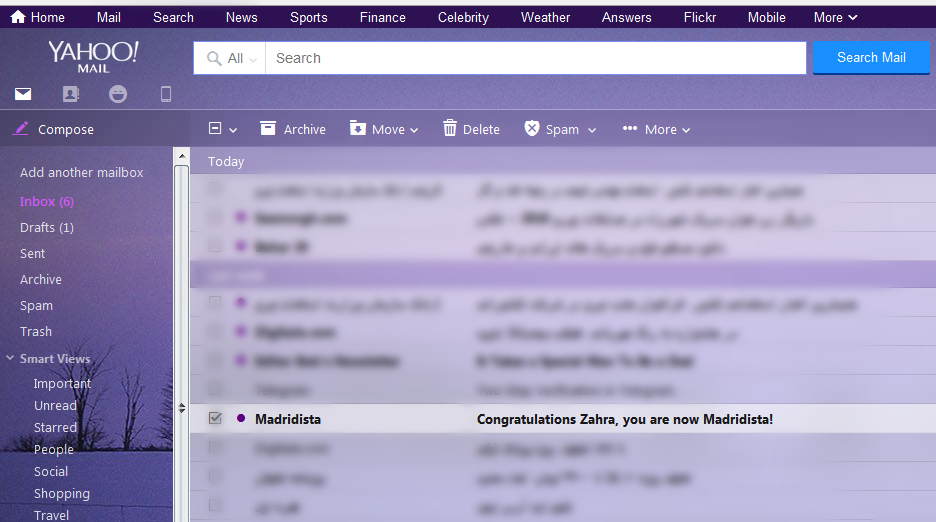Open Mail in top navigation
Screen dimensions: 936x522
pyautogui.click(x=109, y=17)
